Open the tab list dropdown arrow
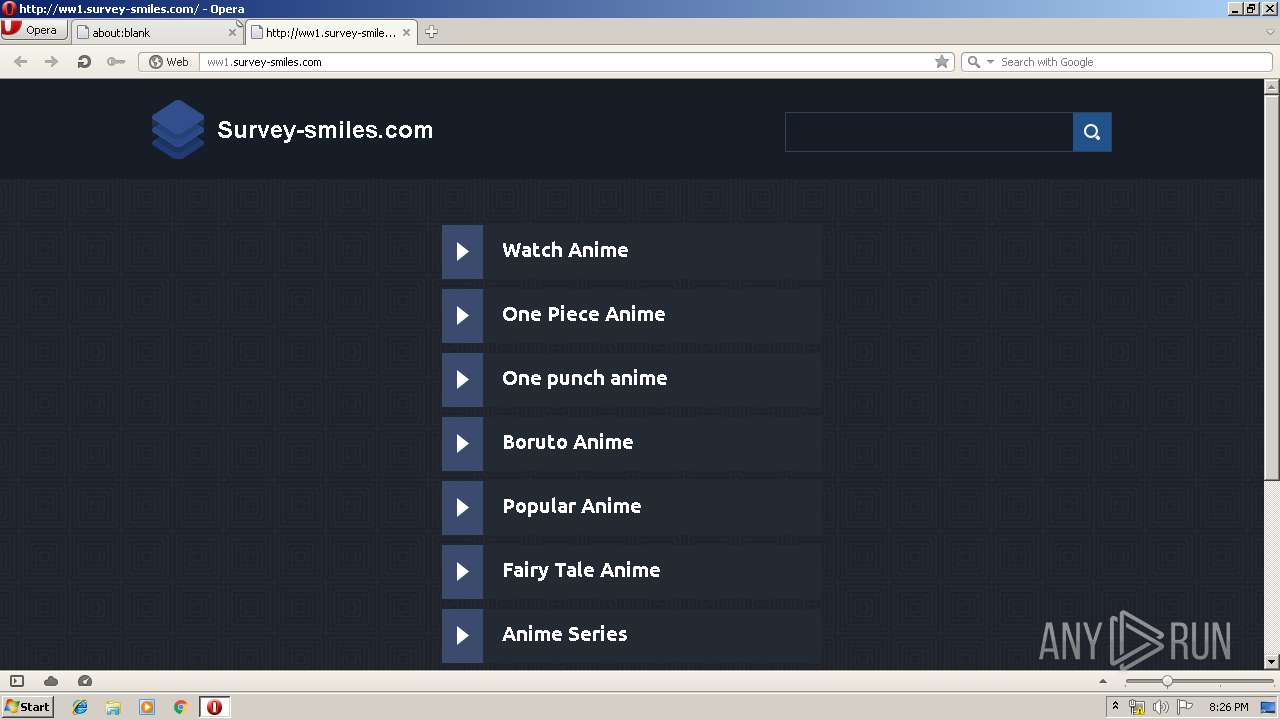The image size is (1280, 720). click(1270, 32)
